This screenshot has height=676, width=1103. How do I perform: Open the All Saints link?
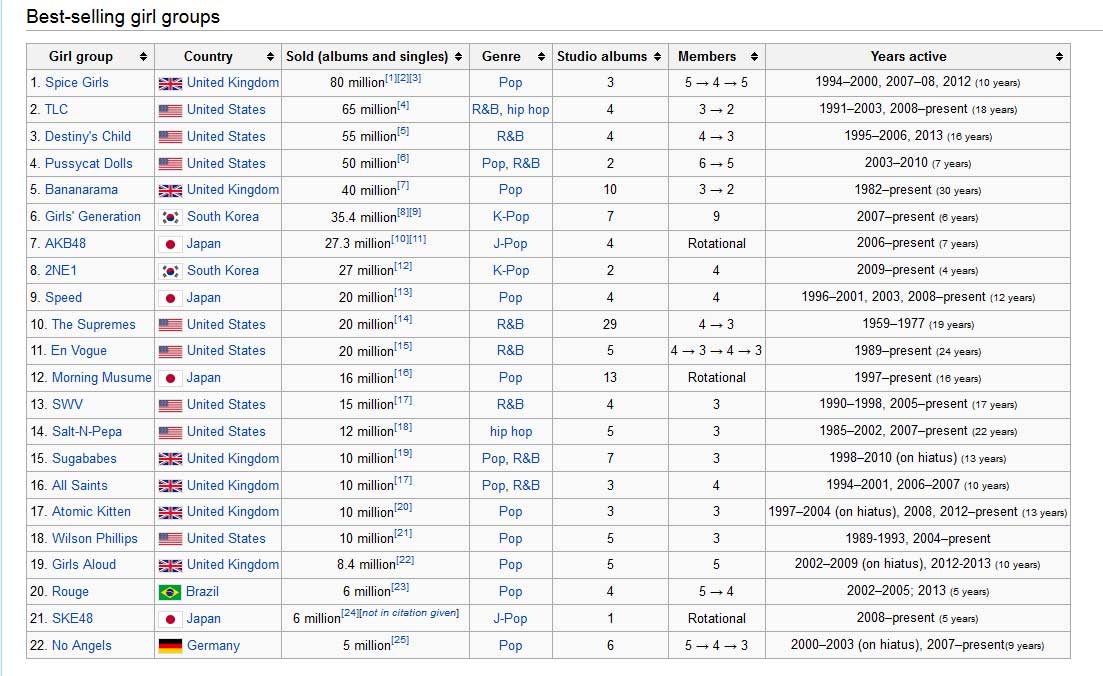pyautogui.click(x=79, y=485)
